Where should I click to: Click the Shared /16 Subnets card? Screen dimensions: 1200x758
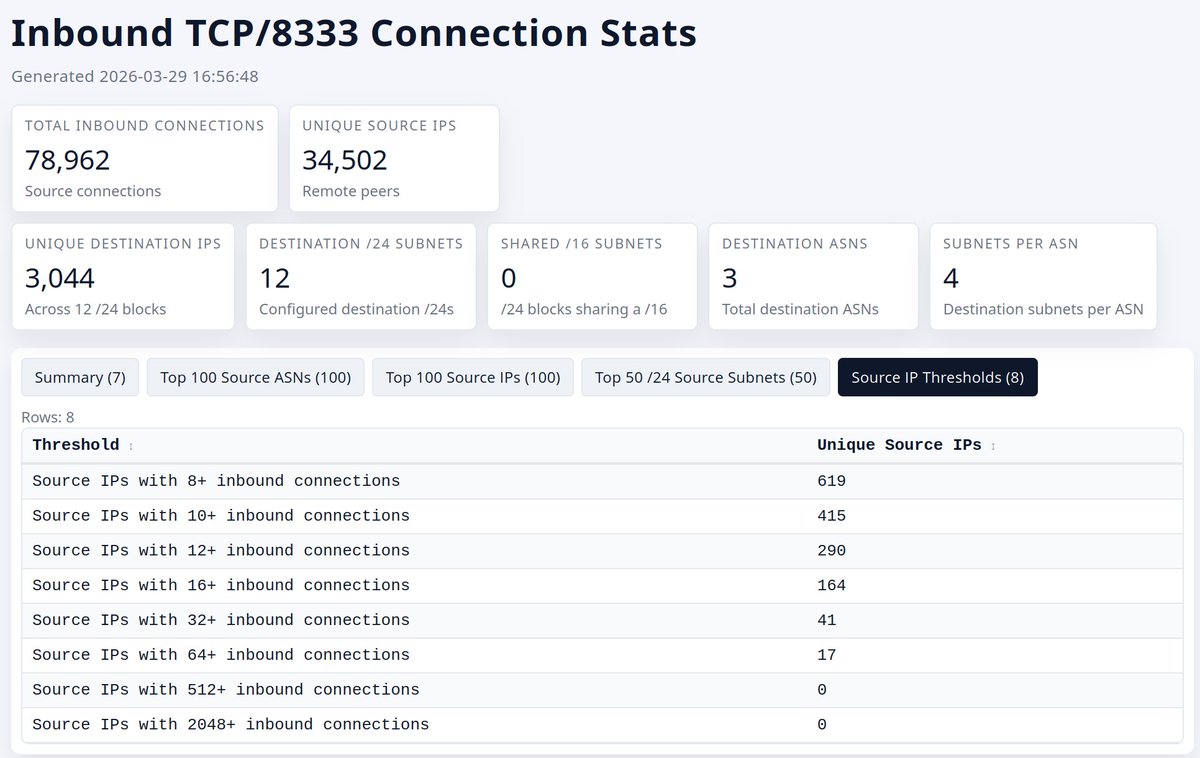click(x=592, y=276)
